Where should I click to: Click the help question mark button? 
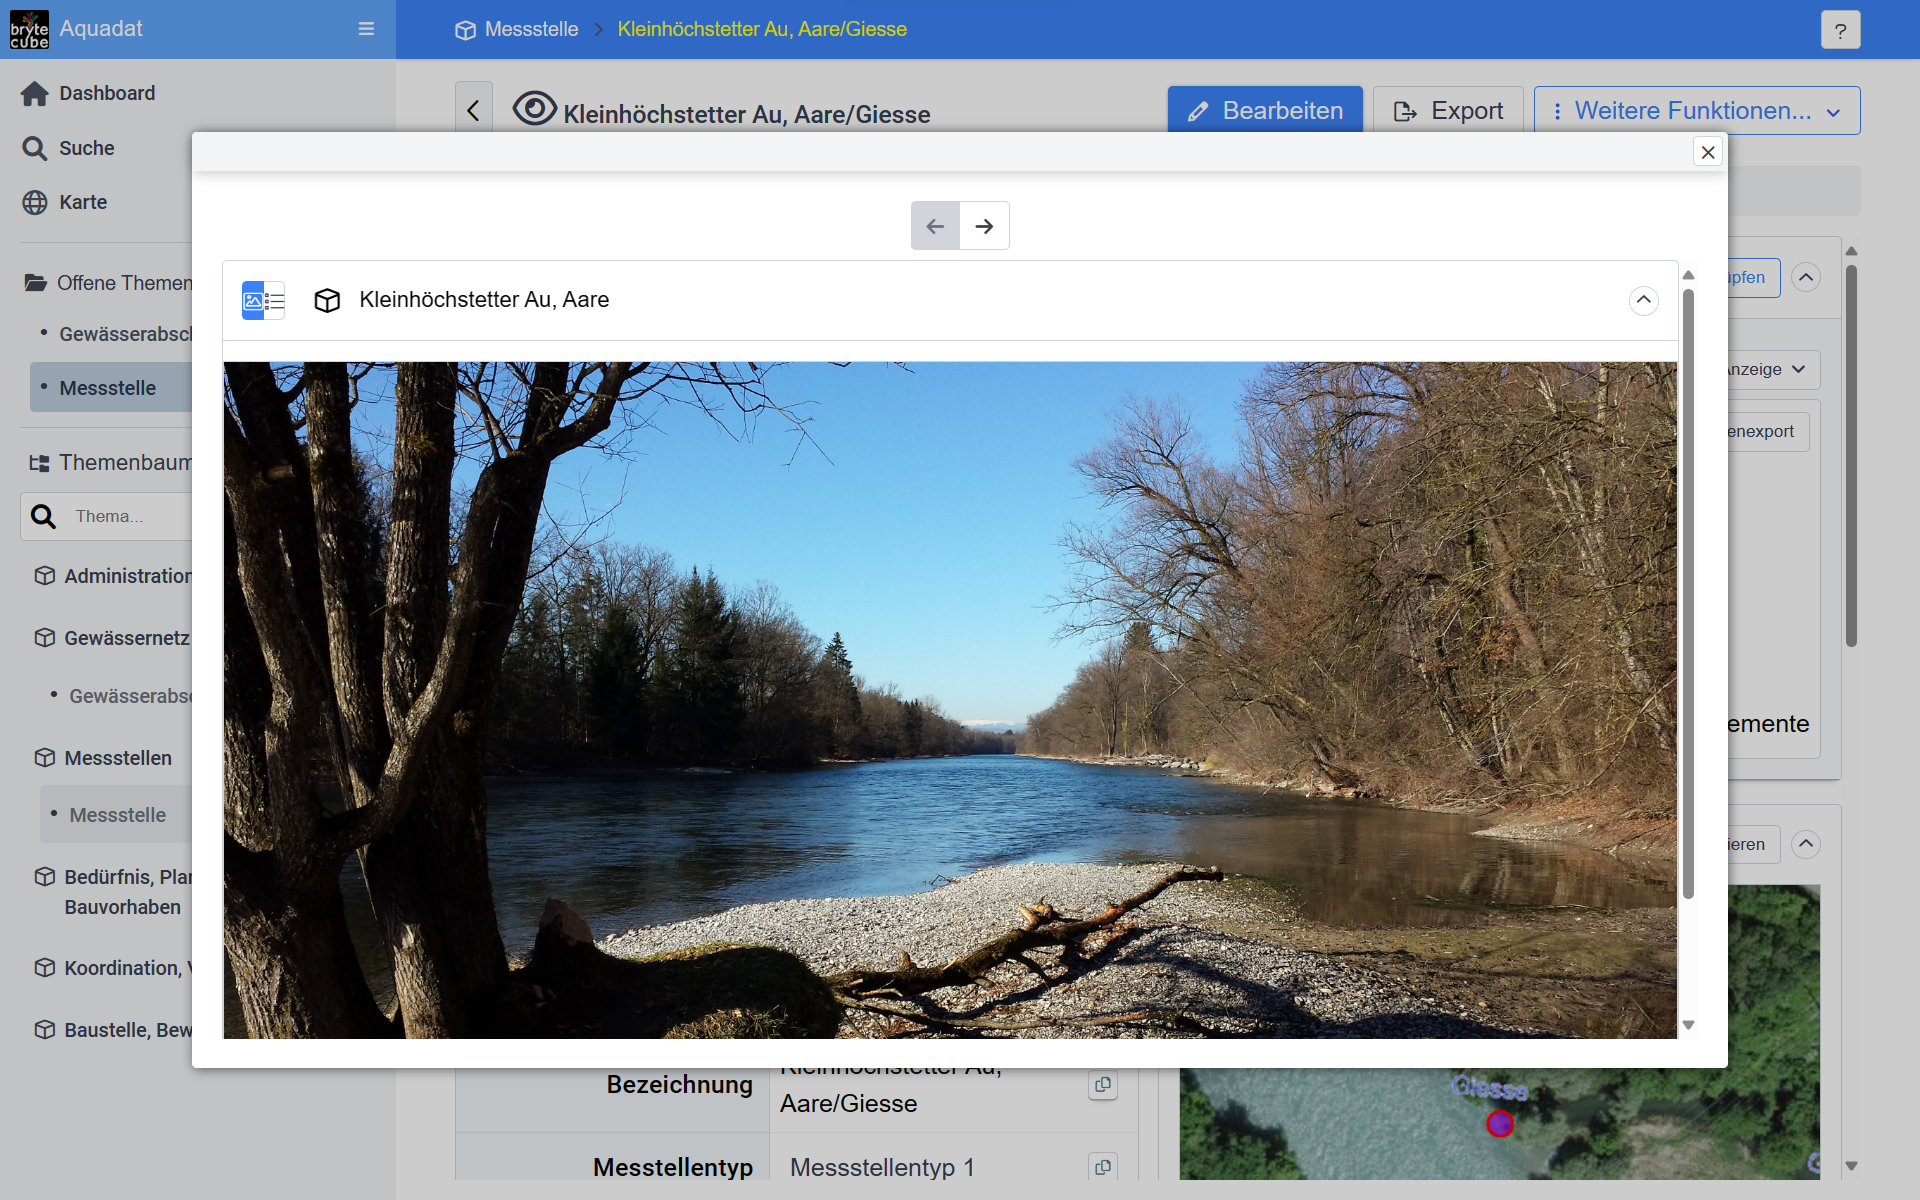1840,30
